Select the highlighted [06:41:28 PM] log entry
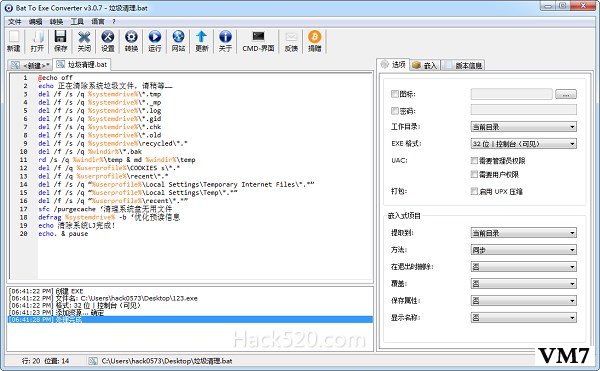Viewport: 600px width, 371px height. [x=190, y=319]
